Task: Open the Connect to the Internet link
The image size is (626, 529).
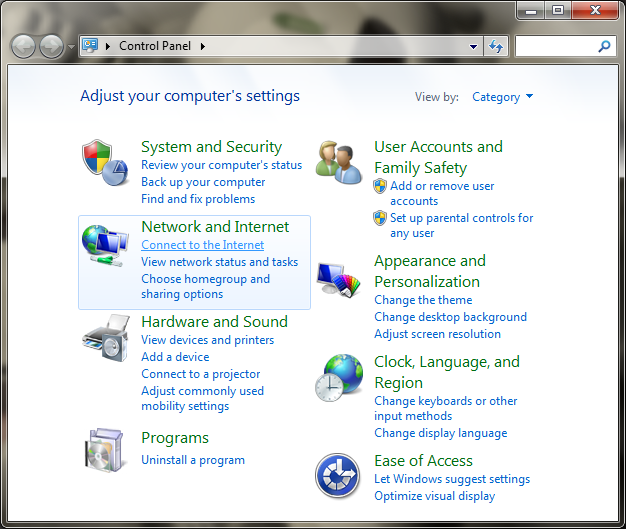Action: click(x=202, y=245)
